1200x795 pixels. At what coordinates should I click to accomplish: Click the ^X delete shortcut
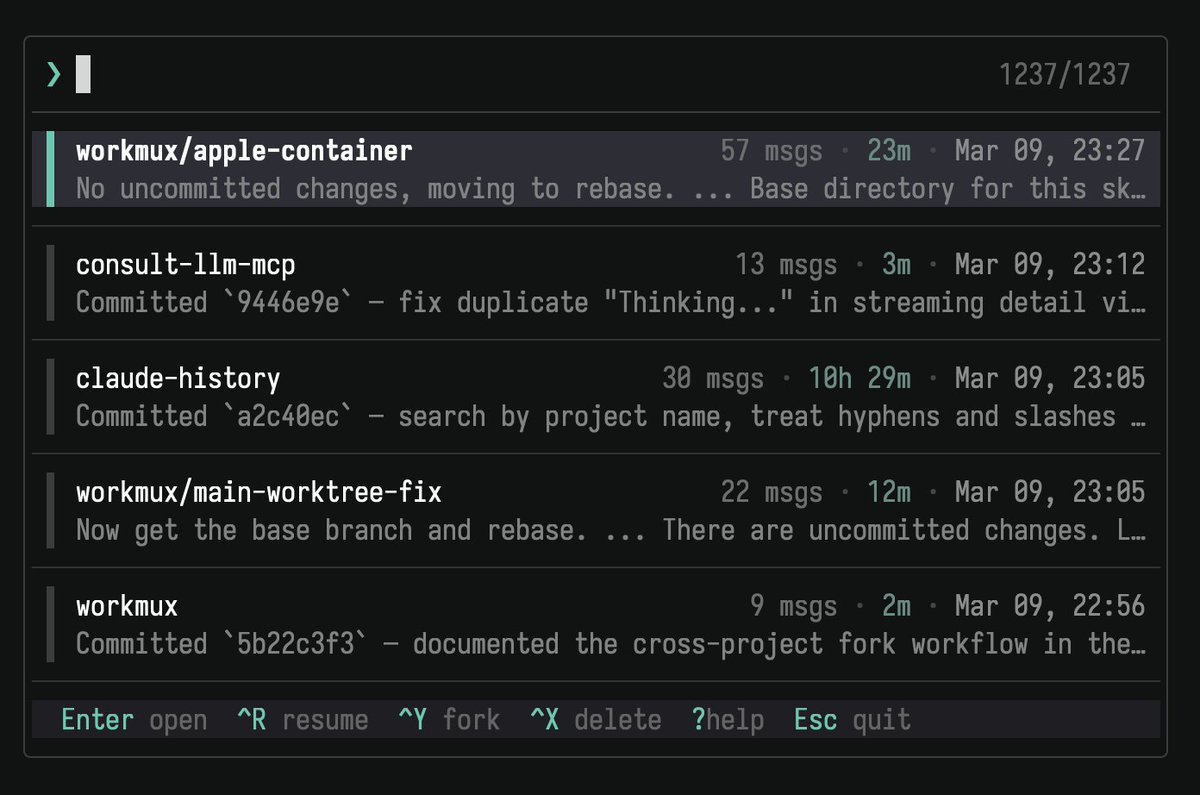(596, 720)
